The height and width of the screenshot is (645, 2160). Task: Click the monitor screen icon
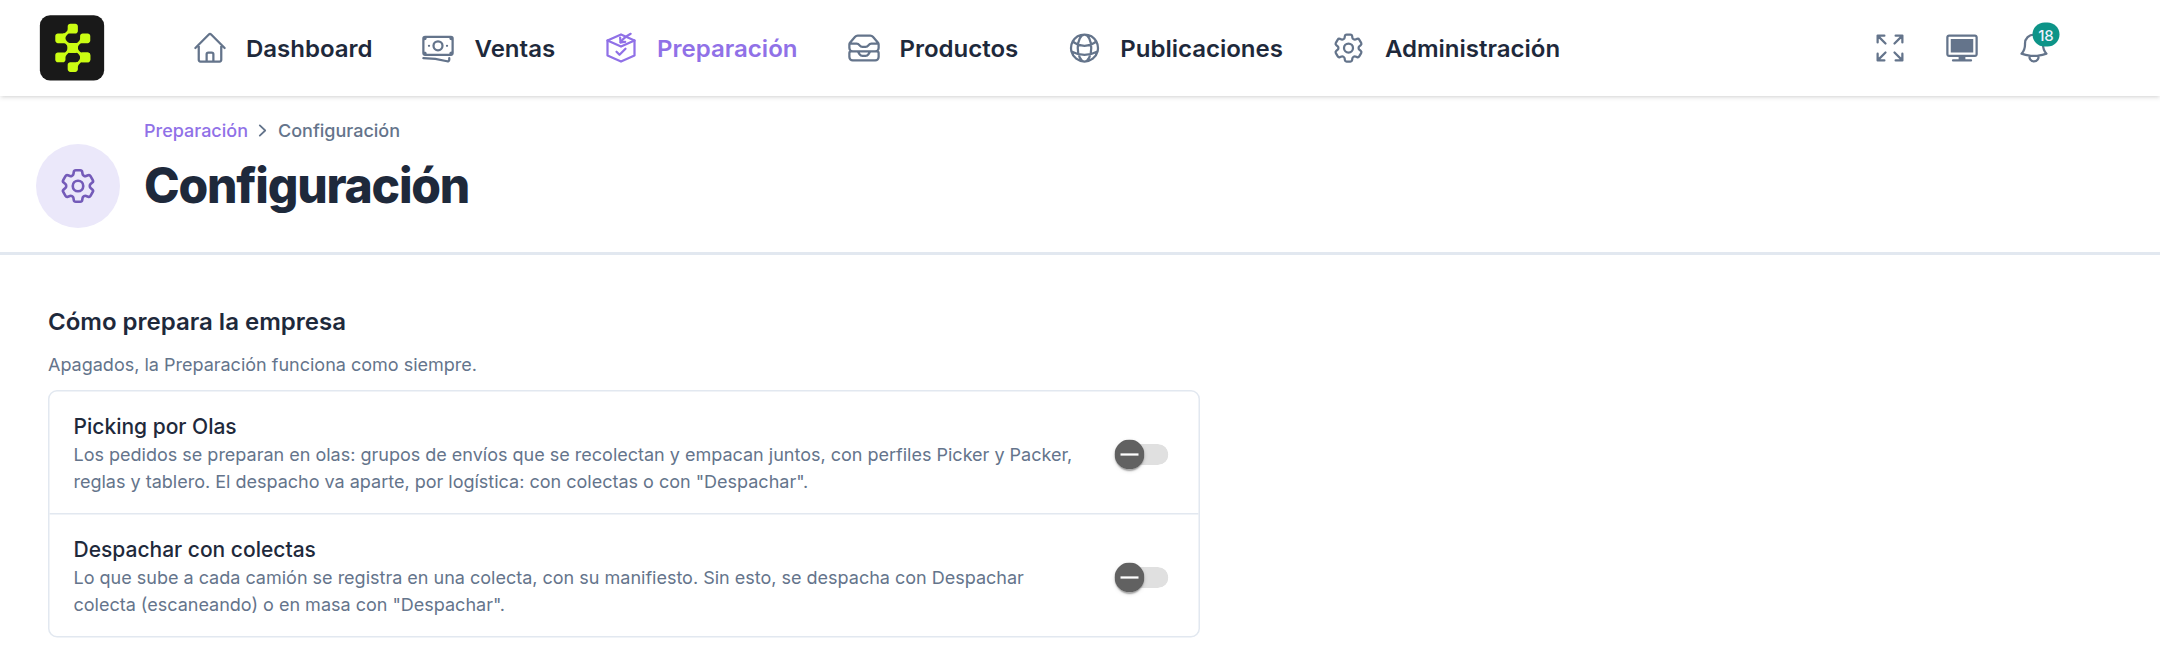click(1962, 48)
